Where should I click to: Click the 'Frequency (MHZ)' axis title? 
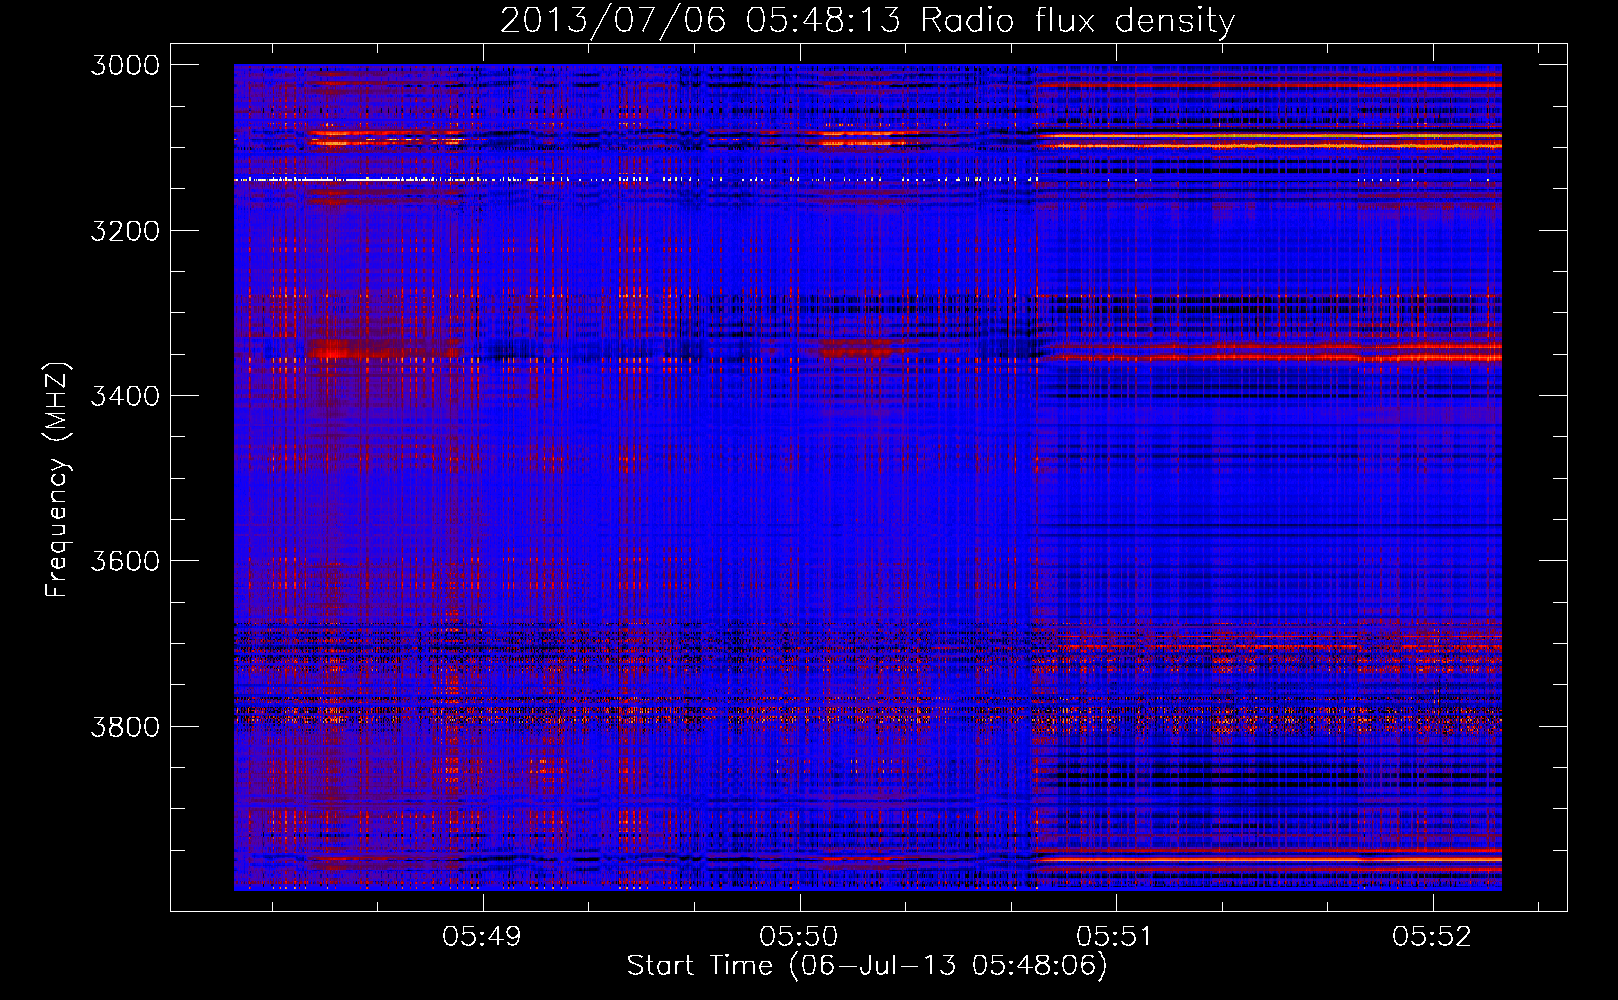(x=57, y=480)
